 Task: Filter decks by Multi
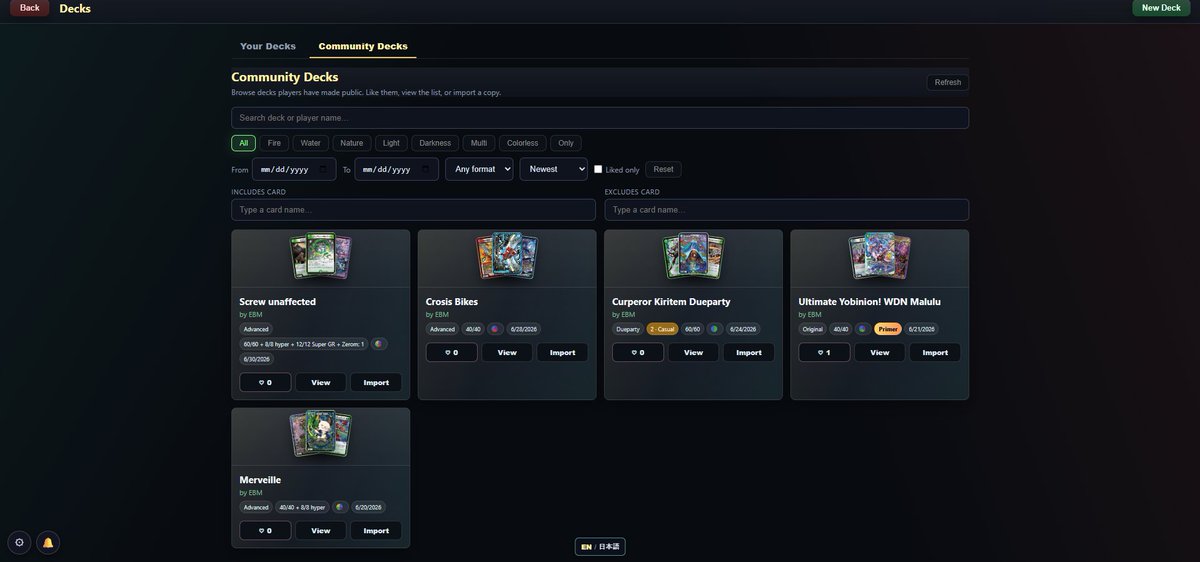[x=479, y=143]
